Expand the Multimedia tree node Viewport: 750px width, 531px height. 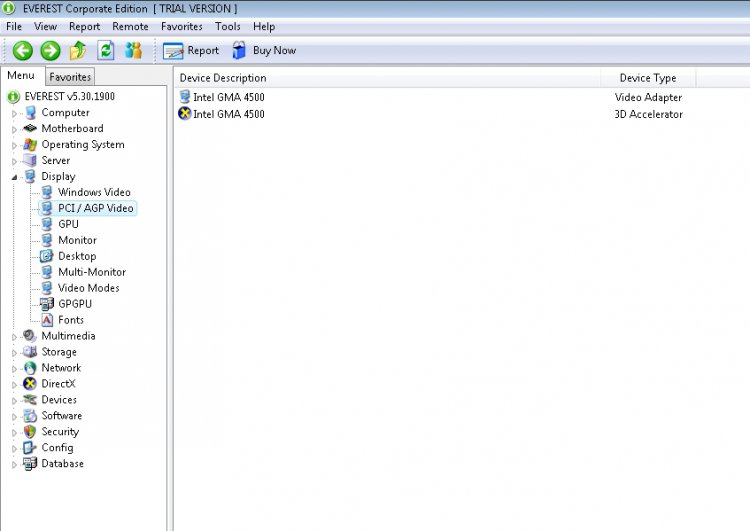[x=14, y=337]
